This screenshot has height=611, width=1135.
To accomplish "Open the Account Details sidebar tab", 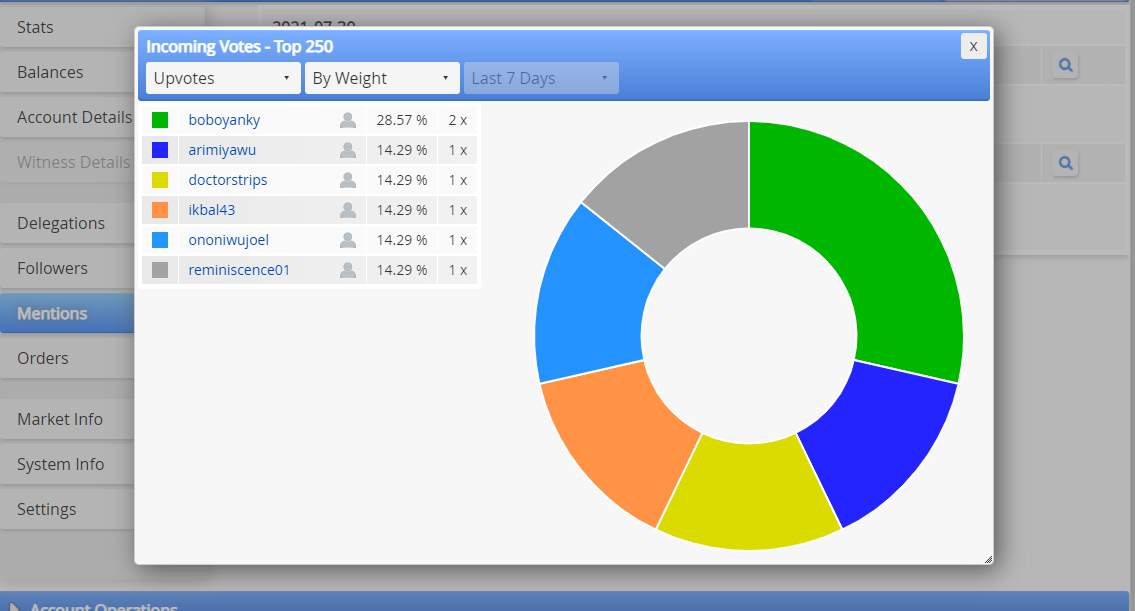I will pyautogui.click(x=67, y=117).
